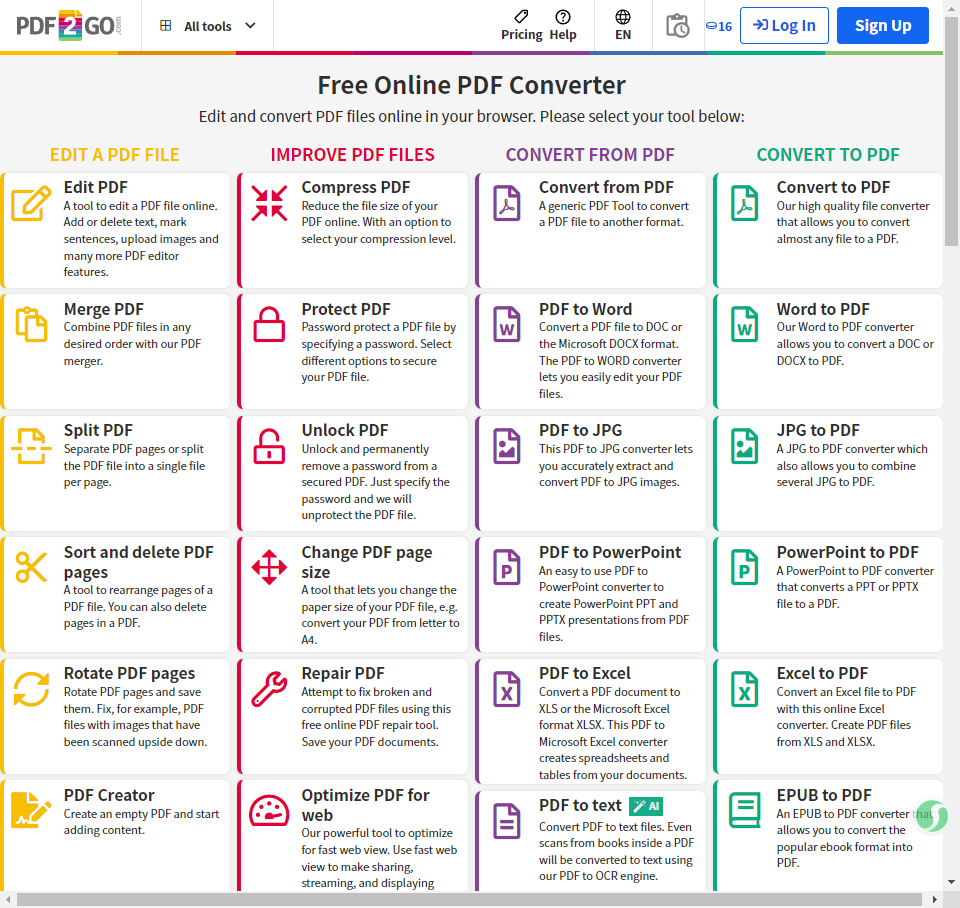This screenshot has height=908, width=960.
Task: Click the Rotate PDF pages arrows icon
Action: [31, 689]
